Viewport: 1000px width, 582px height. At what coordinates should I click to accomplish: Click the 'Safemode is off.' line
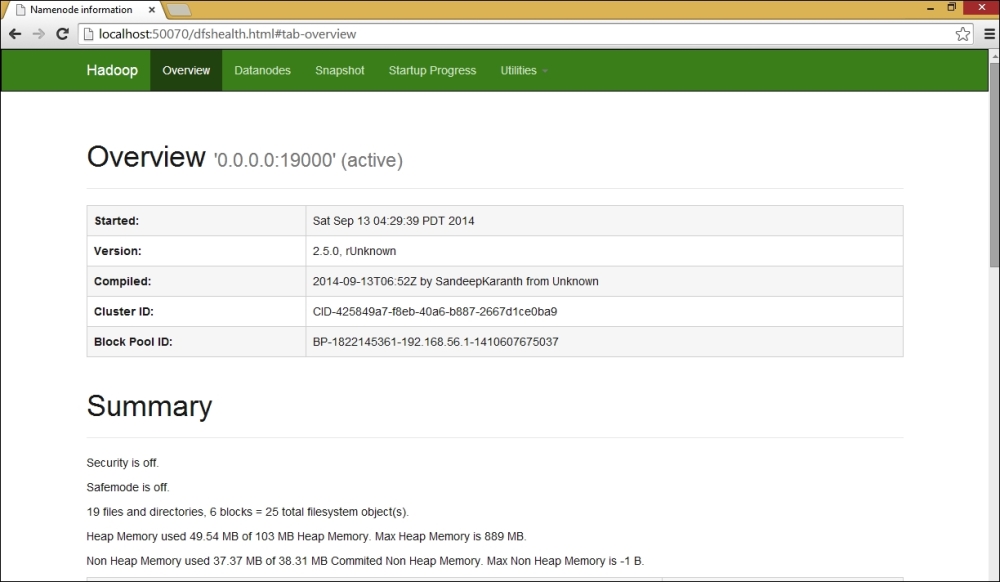point(128,487)
